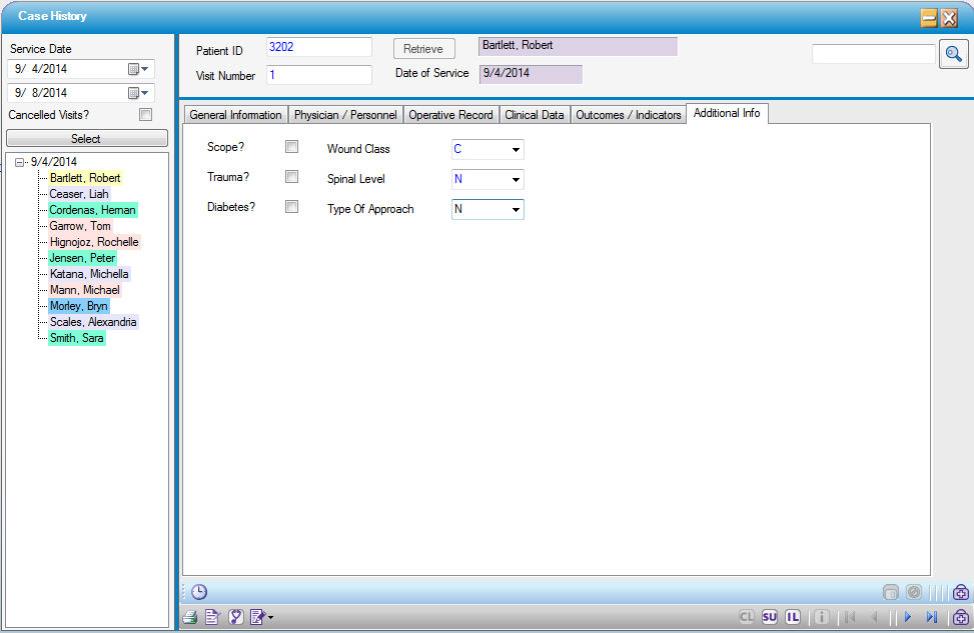Click the query binoculars icon in the toolbar
Screen dimensions: 974x633
(x=235, y=617)
